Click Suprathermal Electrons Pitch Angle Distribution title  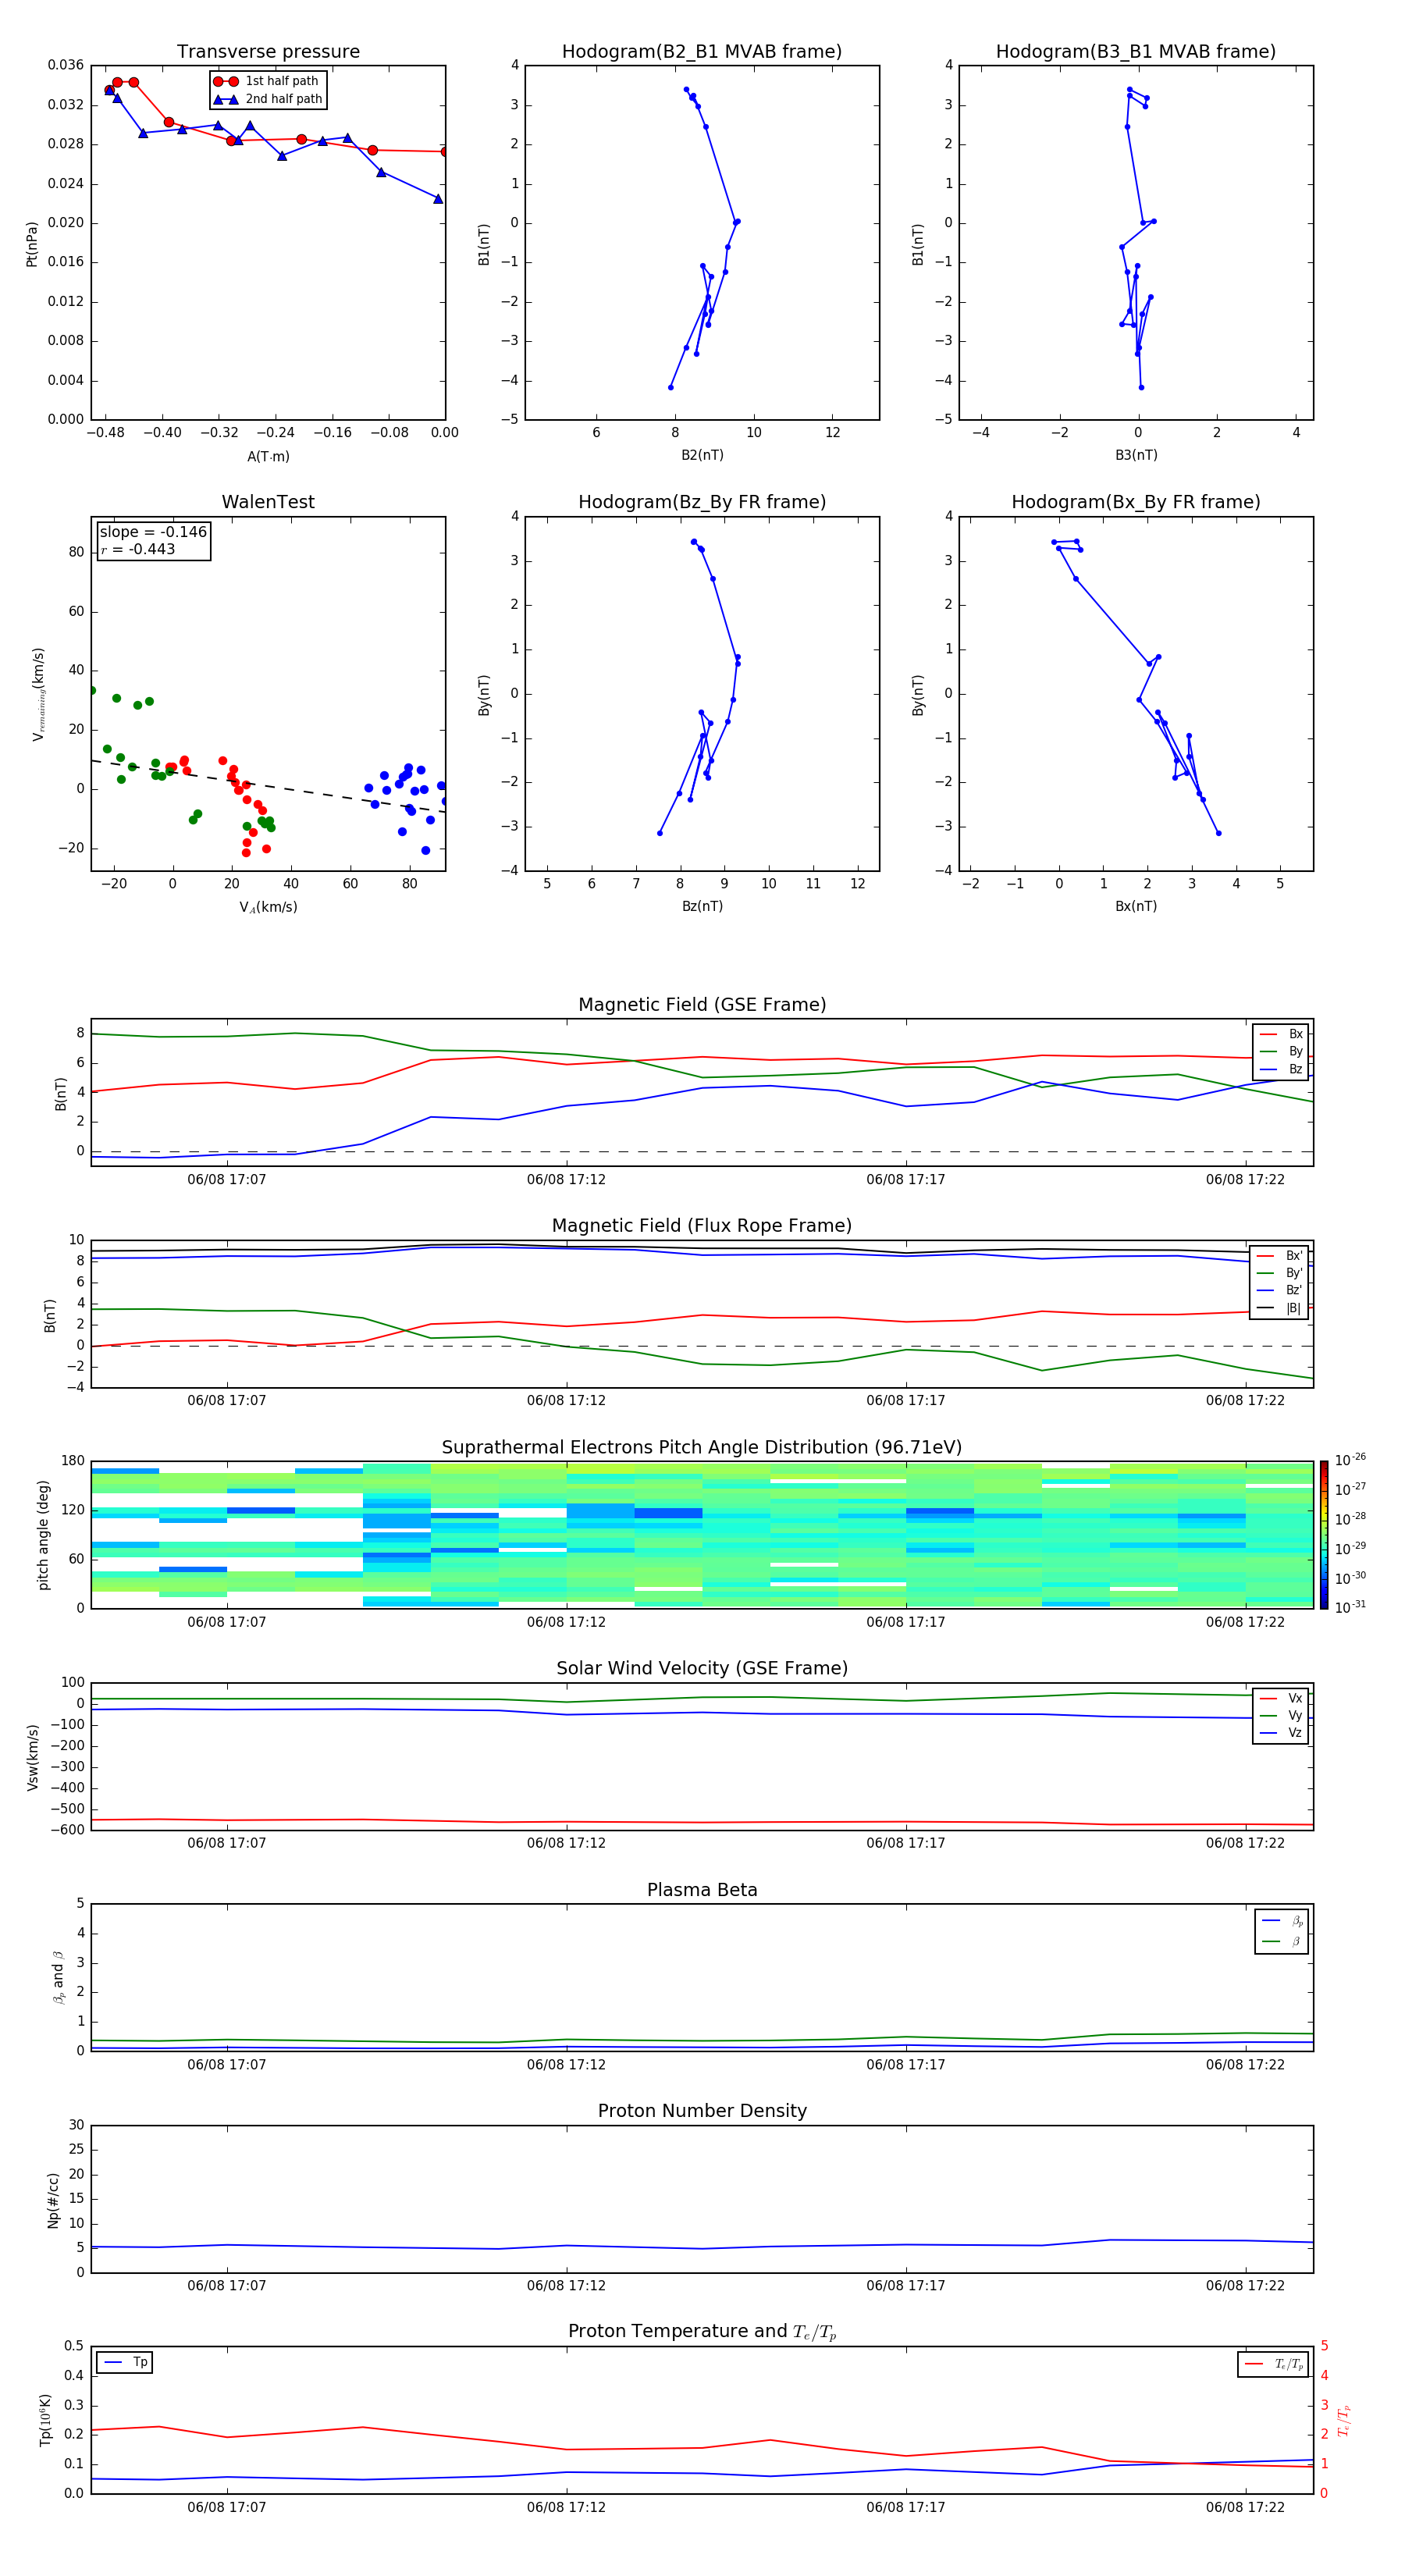[x=701, y=1447]
